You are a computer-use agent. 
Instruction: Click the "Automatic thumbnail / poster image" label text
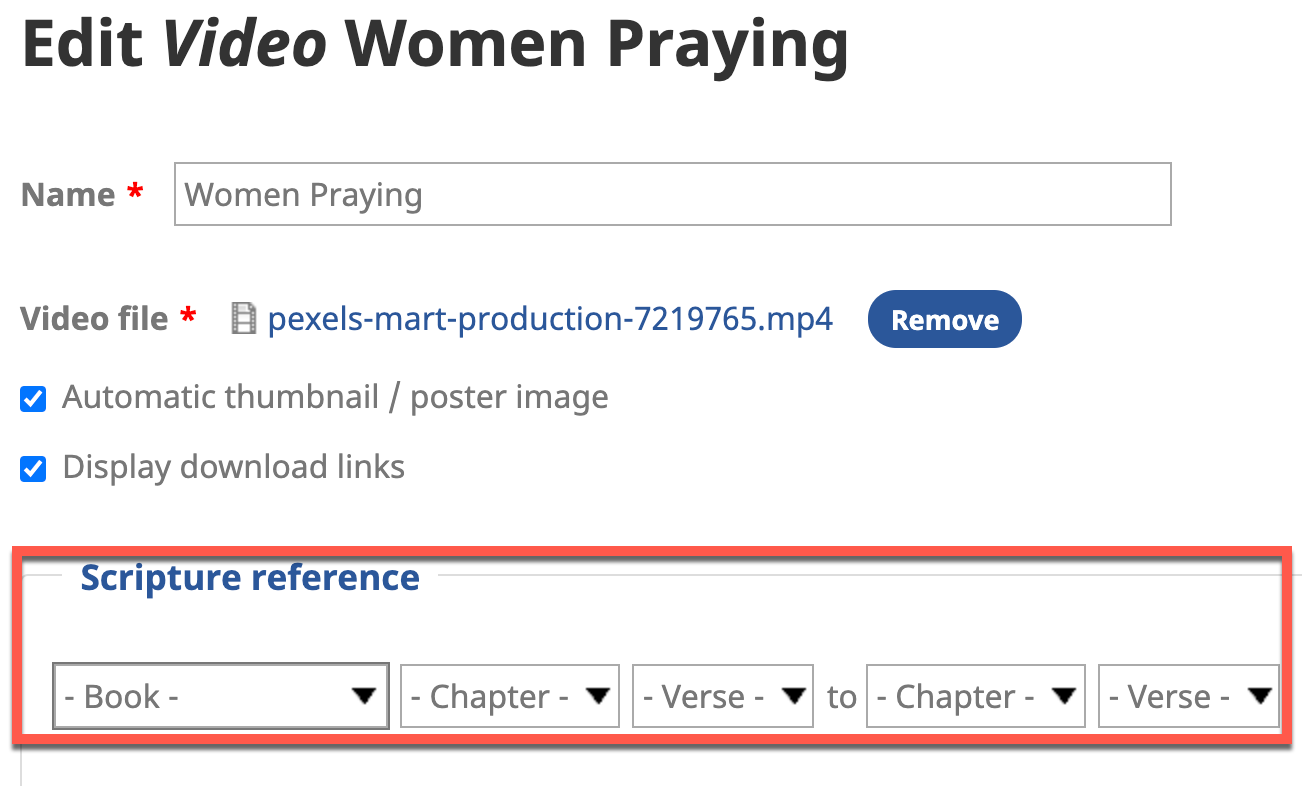pos(335,398)
